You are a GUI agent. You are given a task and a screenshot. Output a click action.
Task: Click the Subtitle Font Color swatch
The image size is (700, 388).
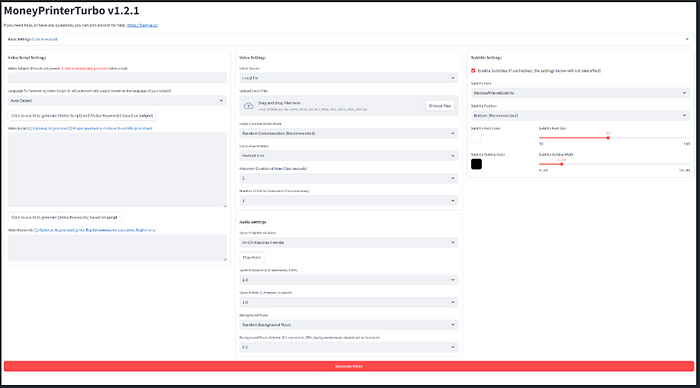(x=476, y=138)
